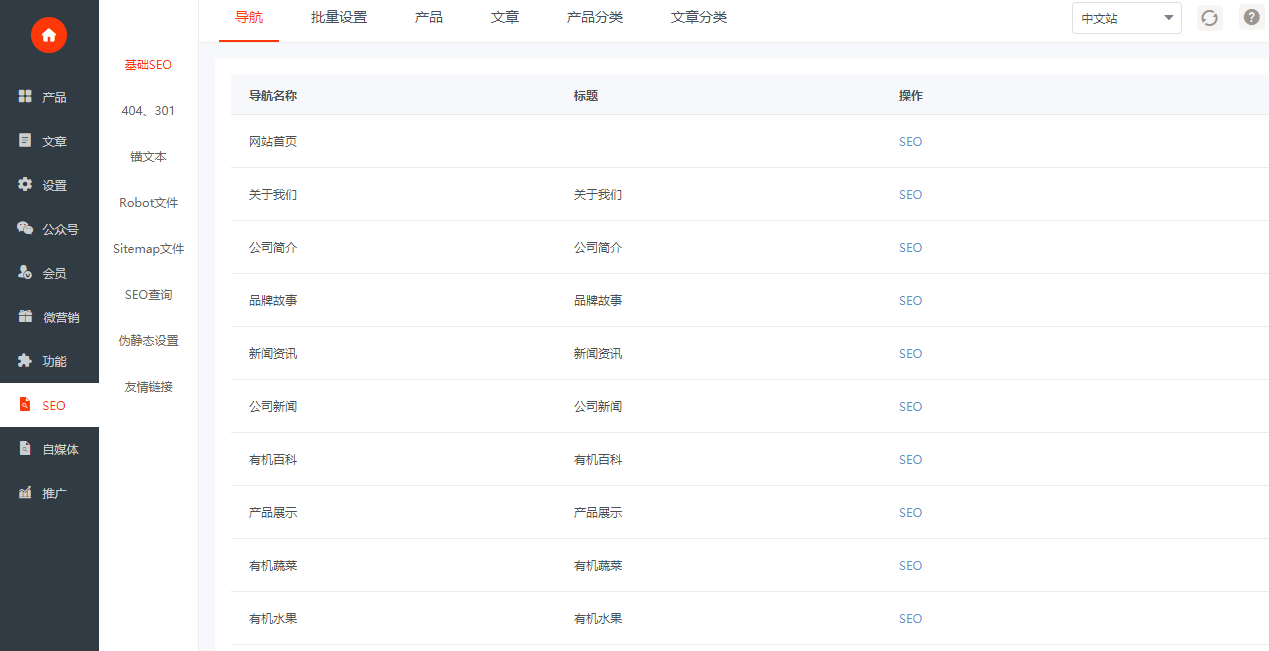The width and height of the screenshot is (1269, 651).
Task: Click the SEO file search icon
Action: 25,404
